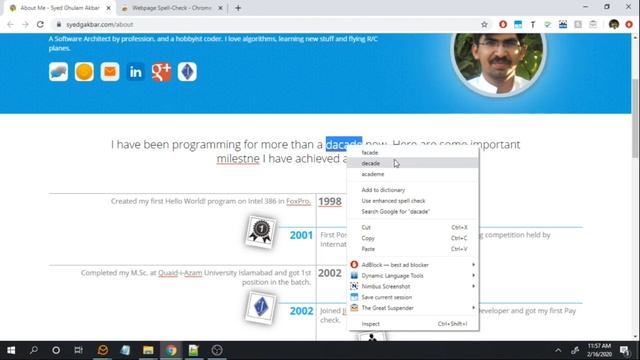Select Use enhanced spell check
The height and width of the screenshot is (360, 640).
pos(413,201)
